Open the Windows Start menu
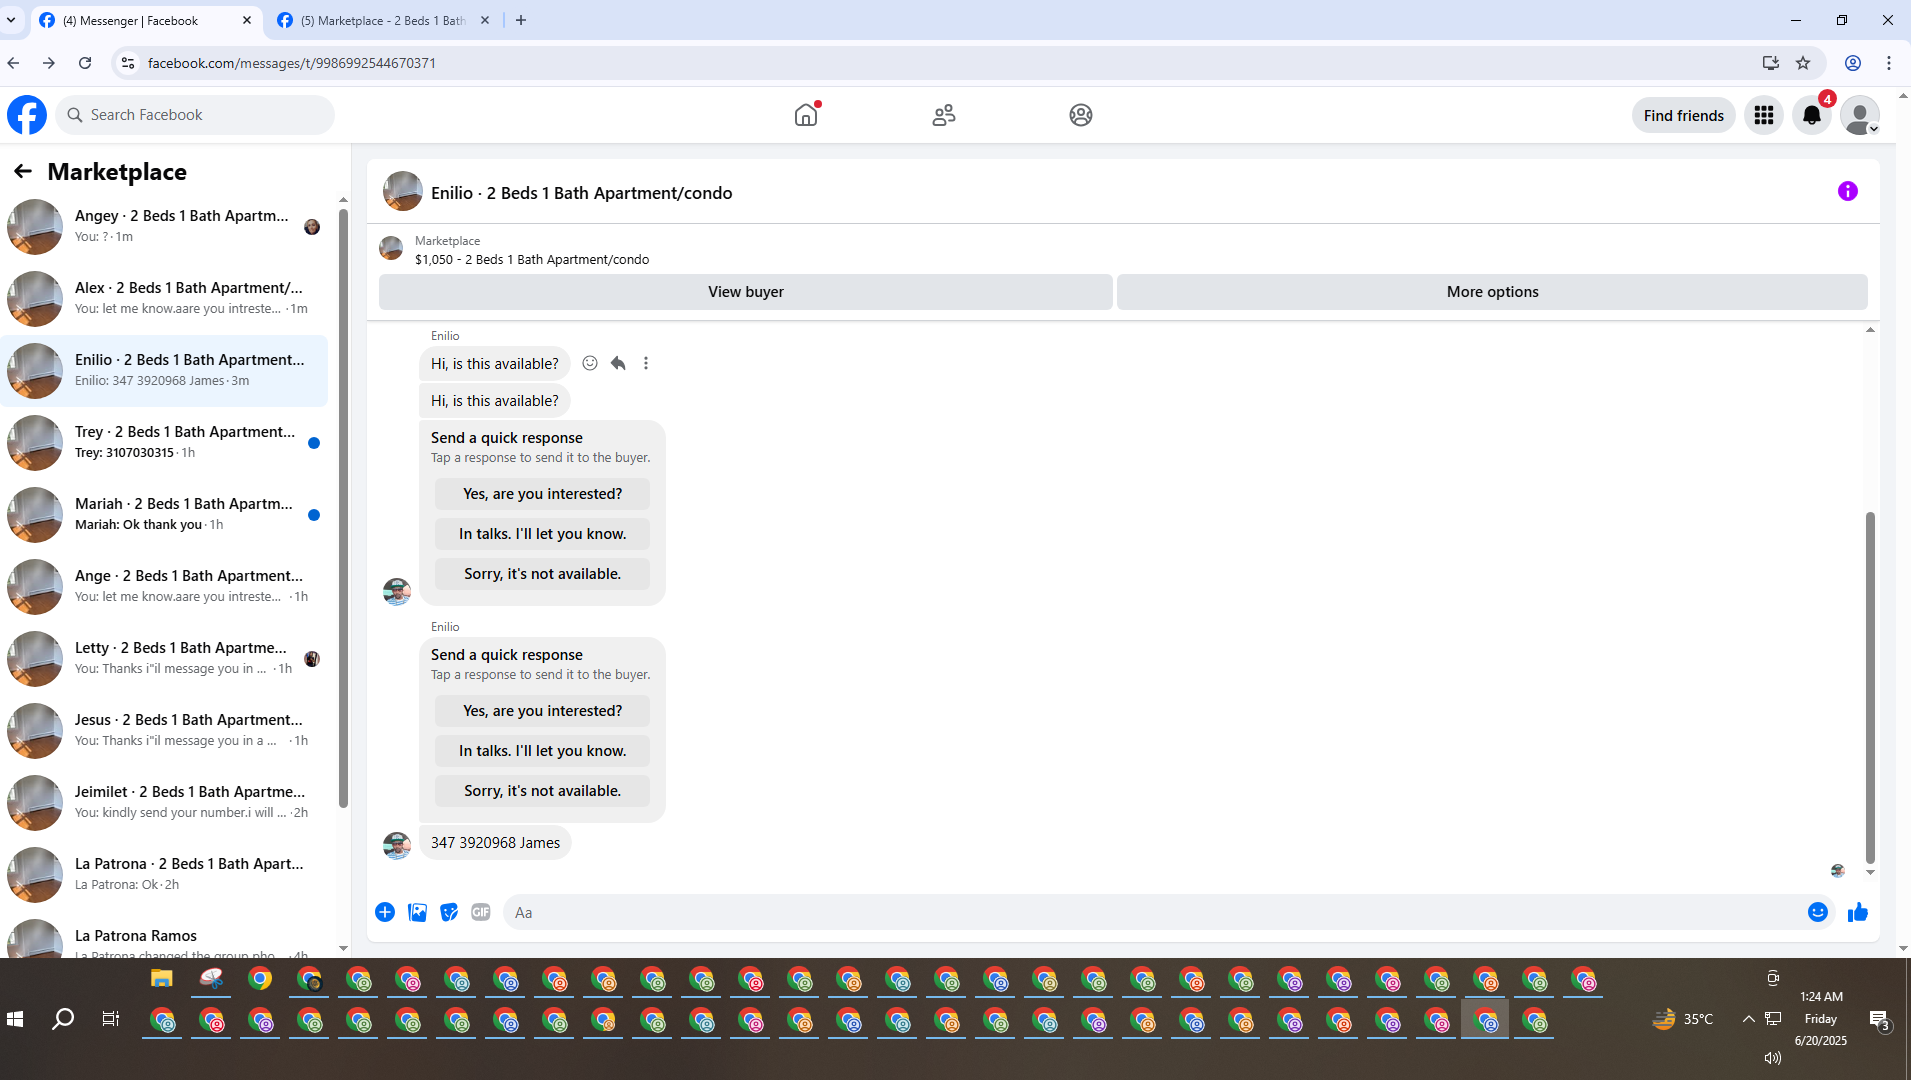The image size is (1911, 1080). pyautogui.click(x=15, y=1019)
